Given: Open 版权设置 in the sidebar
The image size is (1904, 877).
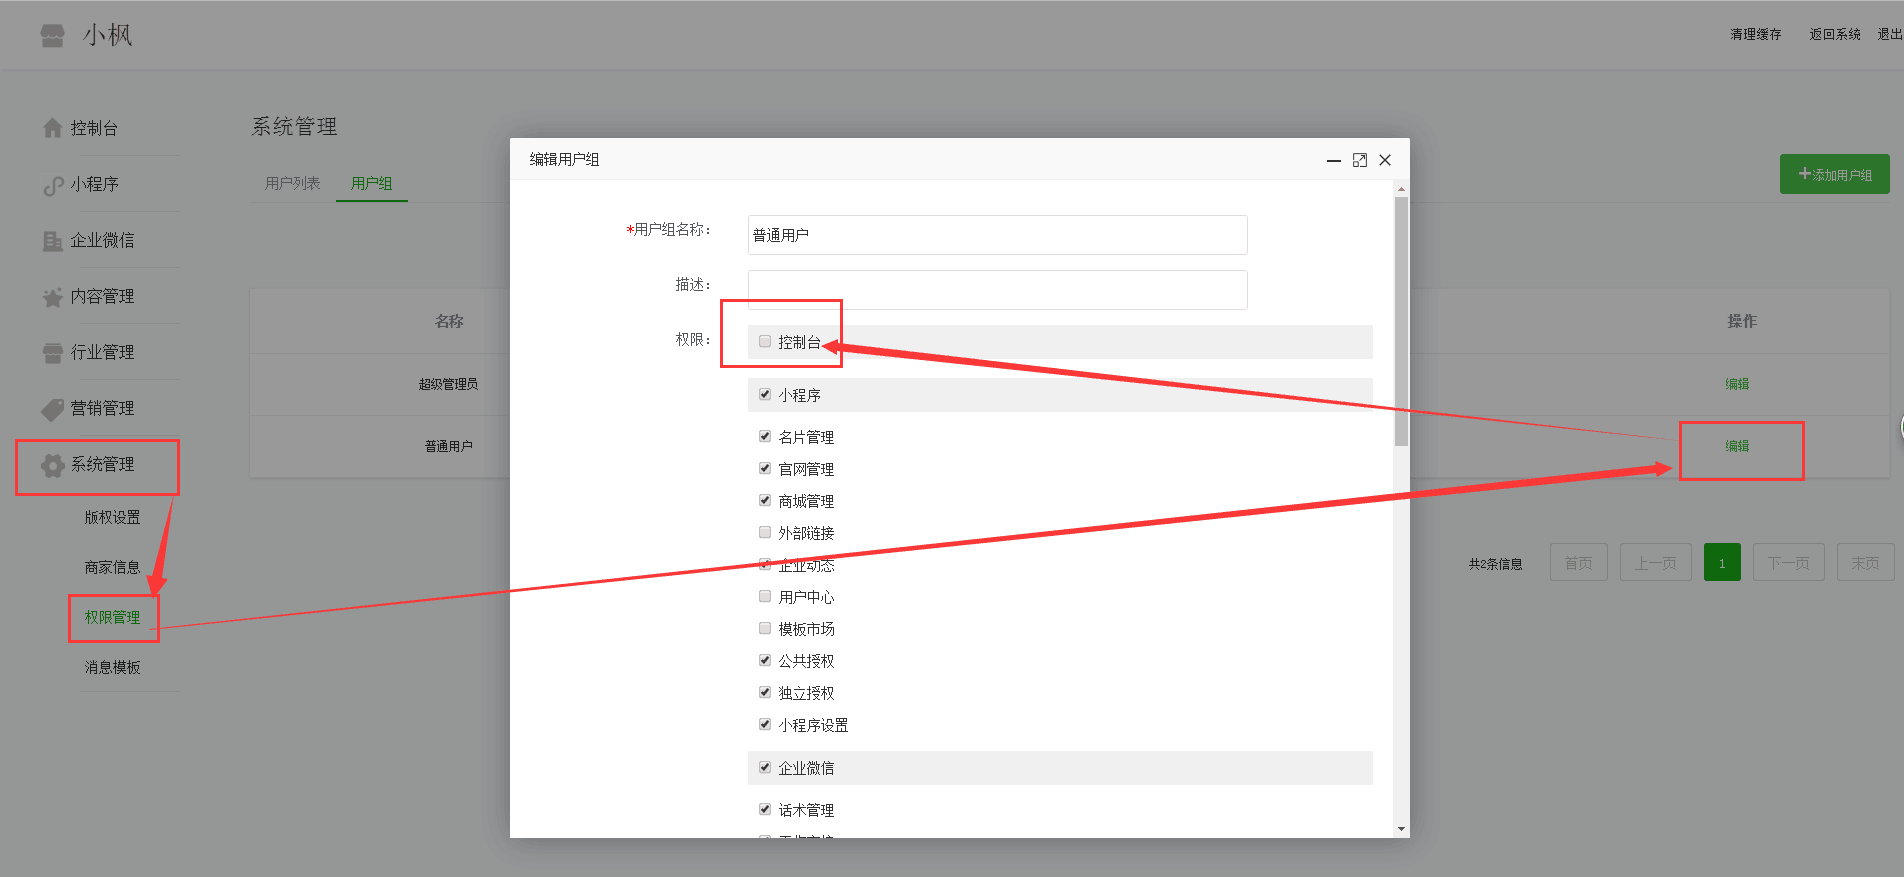Looking at the screenshot, I should (112, 517).
